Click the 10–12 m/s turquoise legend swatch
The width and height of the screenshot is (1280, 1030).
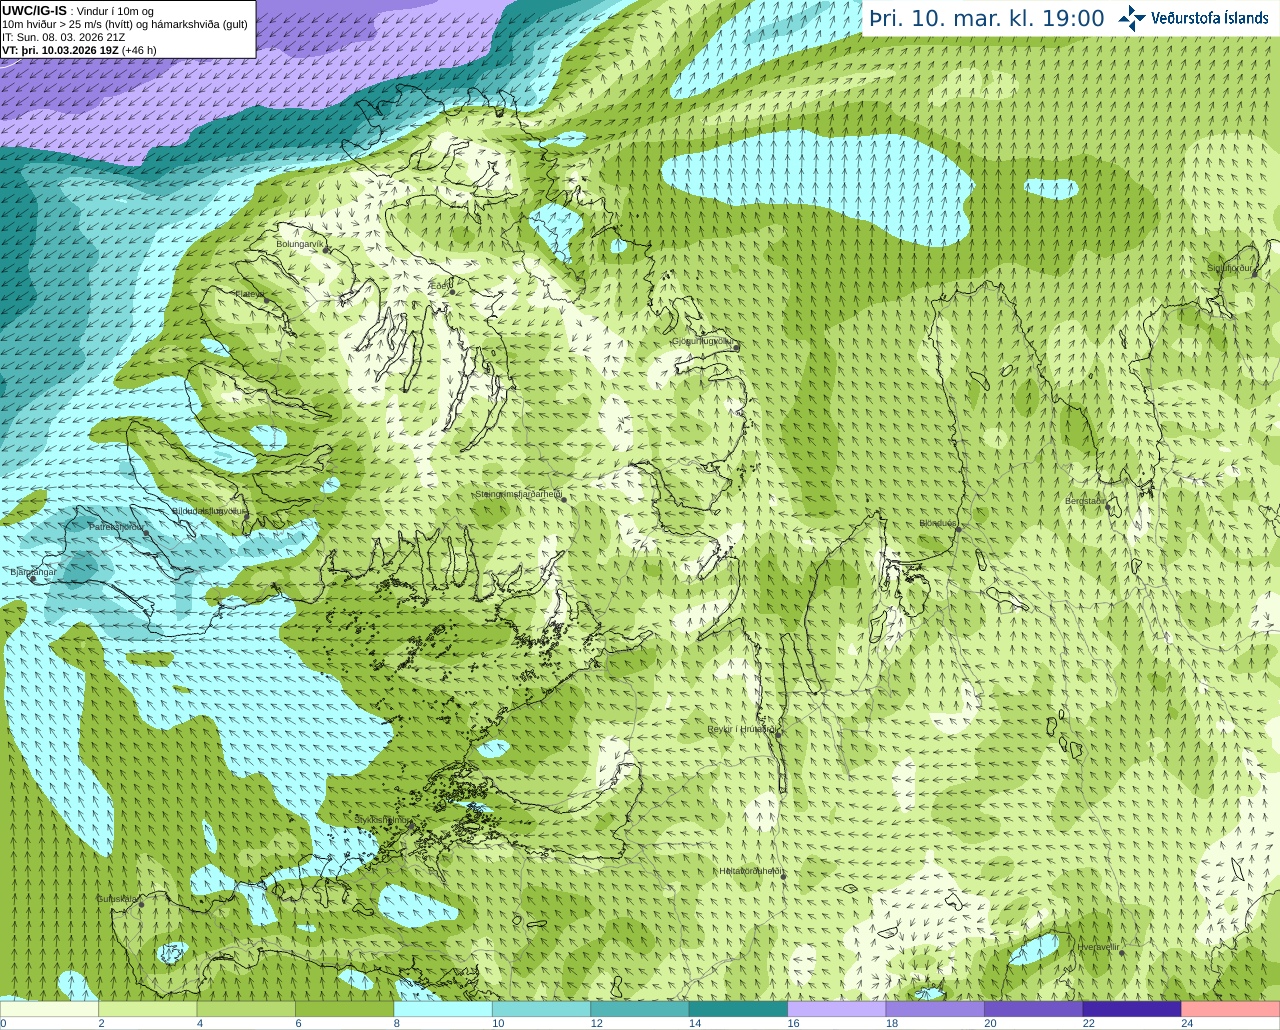point(542,1009)
